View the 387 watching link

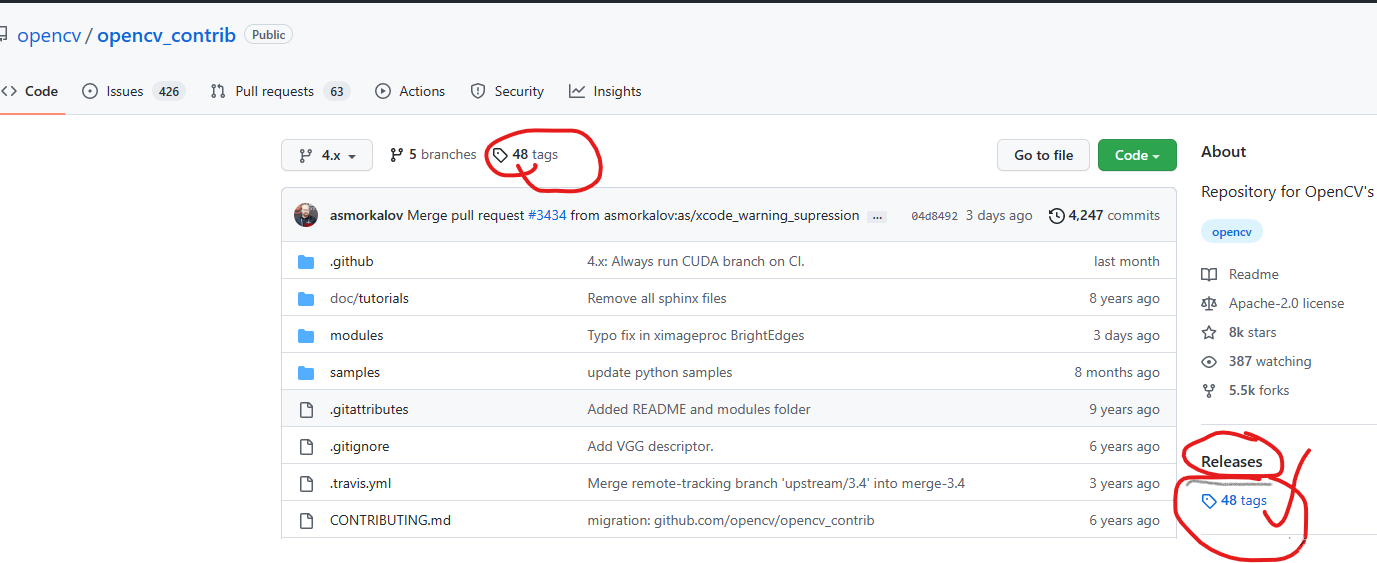1270,361
